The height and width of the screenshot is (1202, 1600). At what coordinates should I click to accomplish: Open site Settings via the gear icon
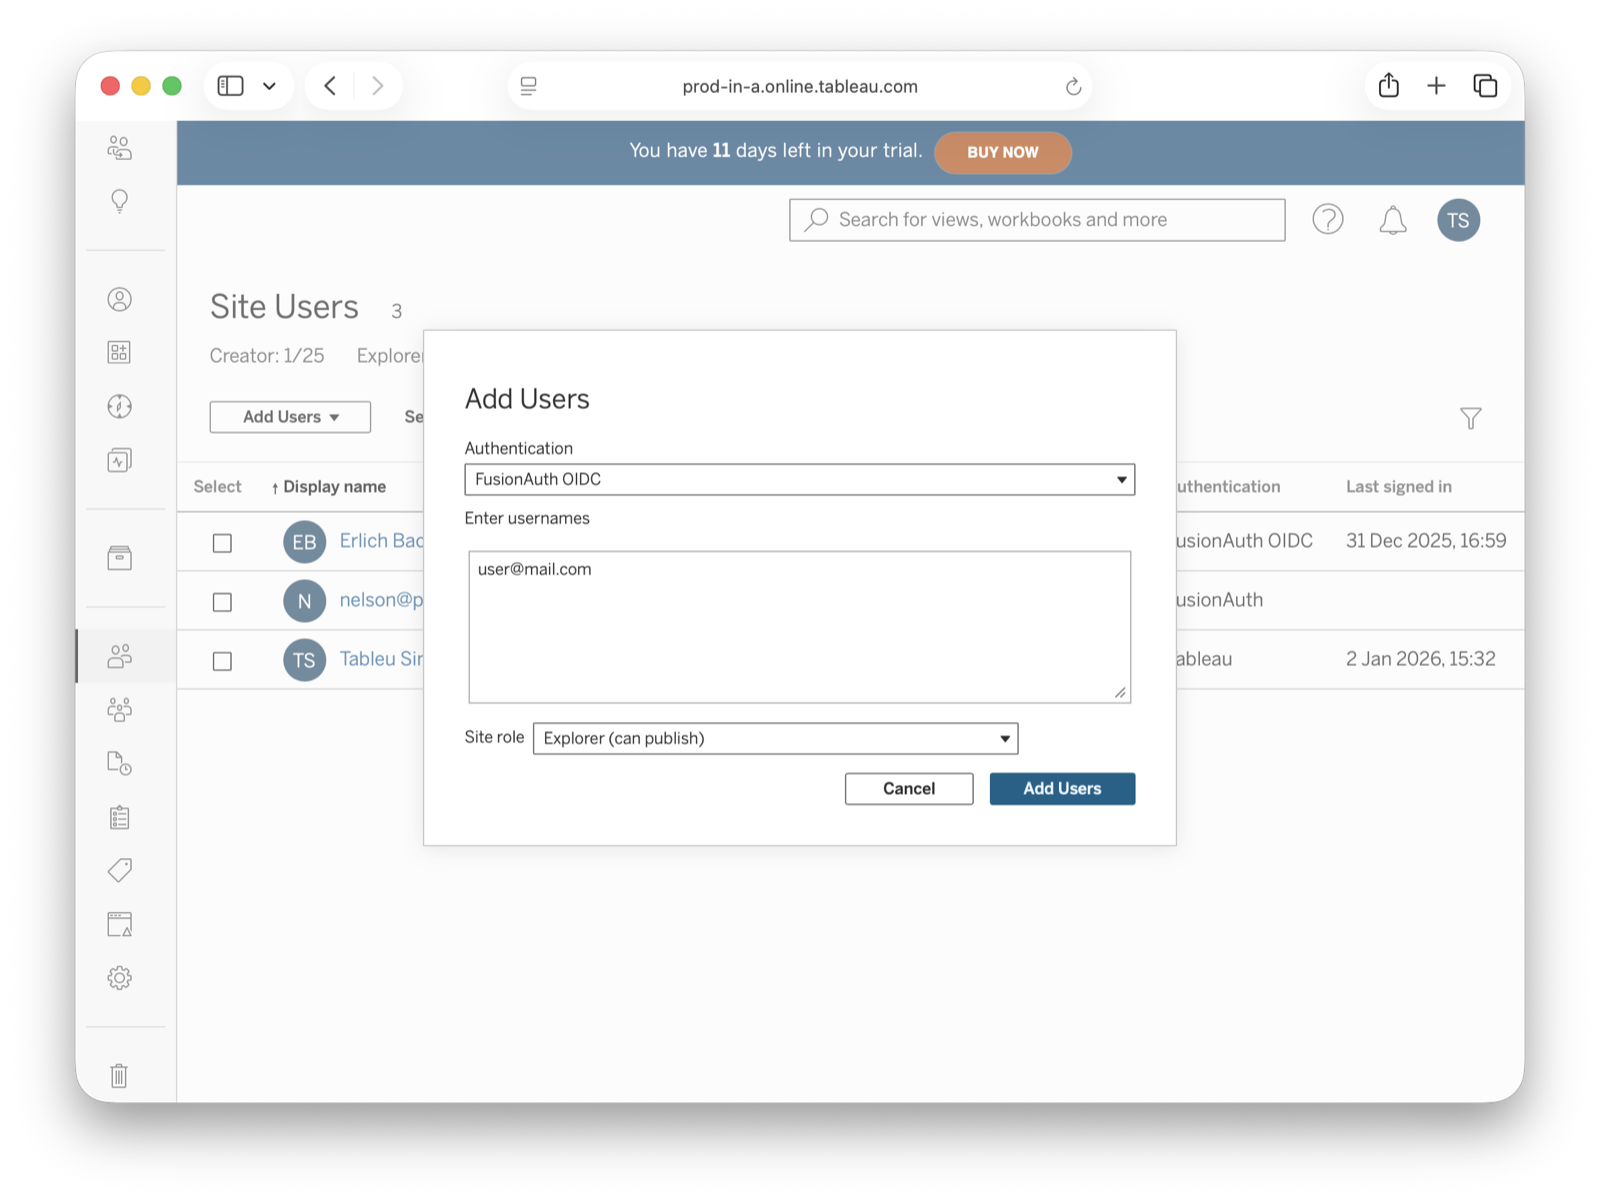pos(119,978)
